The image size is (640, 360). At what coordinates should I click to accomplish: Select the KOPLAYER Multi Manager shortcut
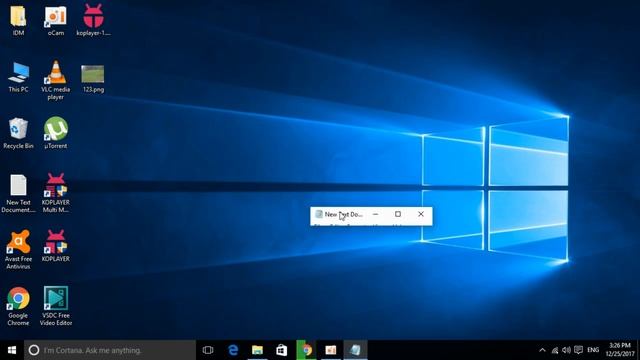56,193
